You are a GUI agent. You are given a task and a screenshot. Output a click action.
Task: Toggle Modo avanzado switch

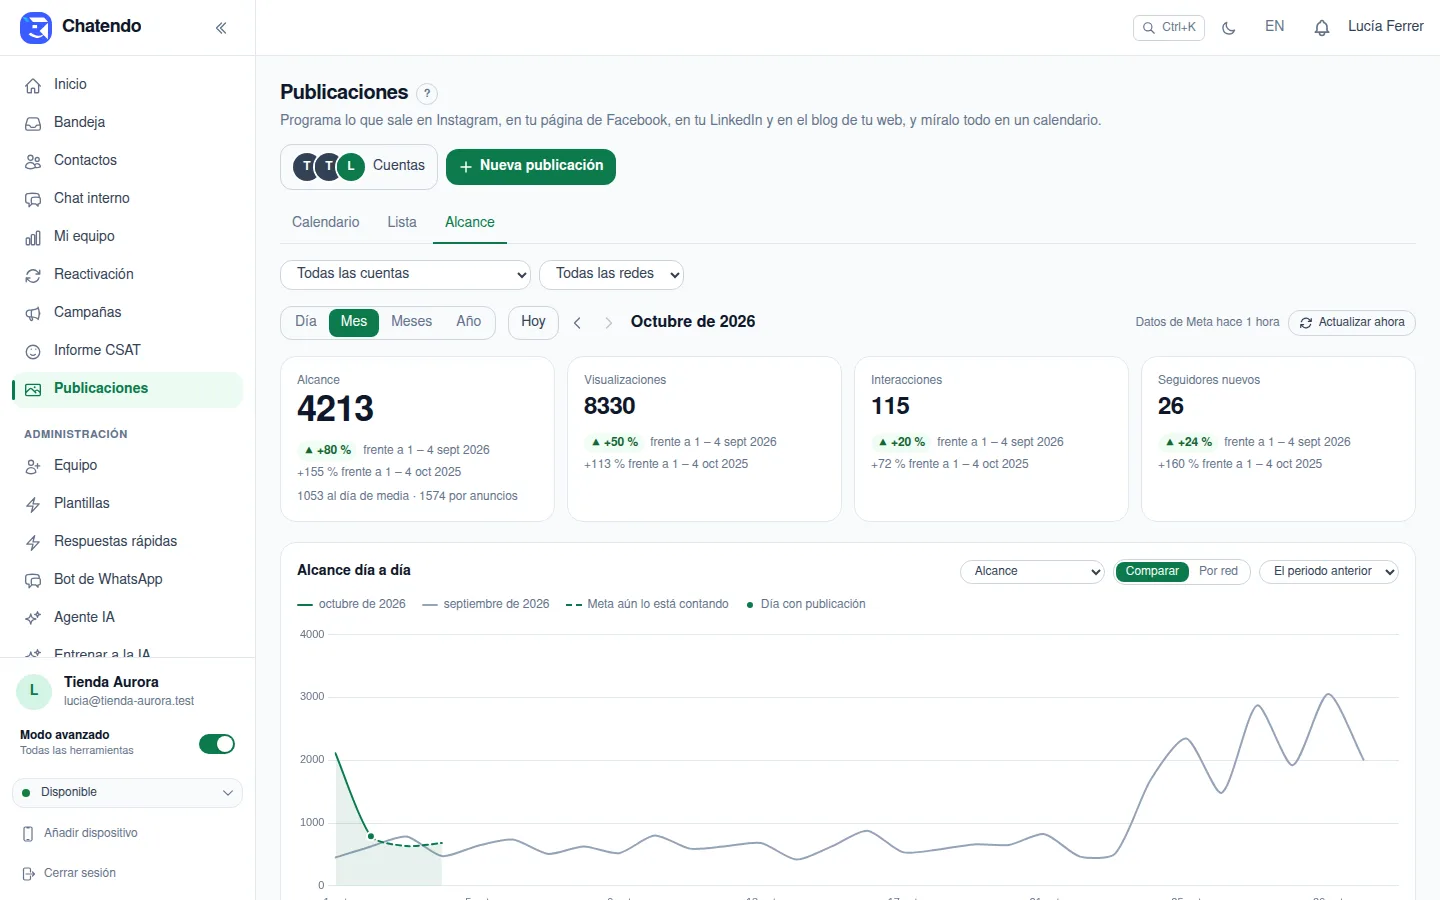217,744
